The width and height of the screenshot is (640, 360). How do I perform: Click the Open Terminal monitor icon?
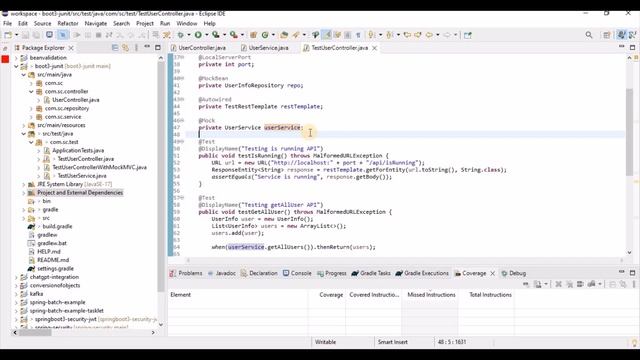pos(49,35)
